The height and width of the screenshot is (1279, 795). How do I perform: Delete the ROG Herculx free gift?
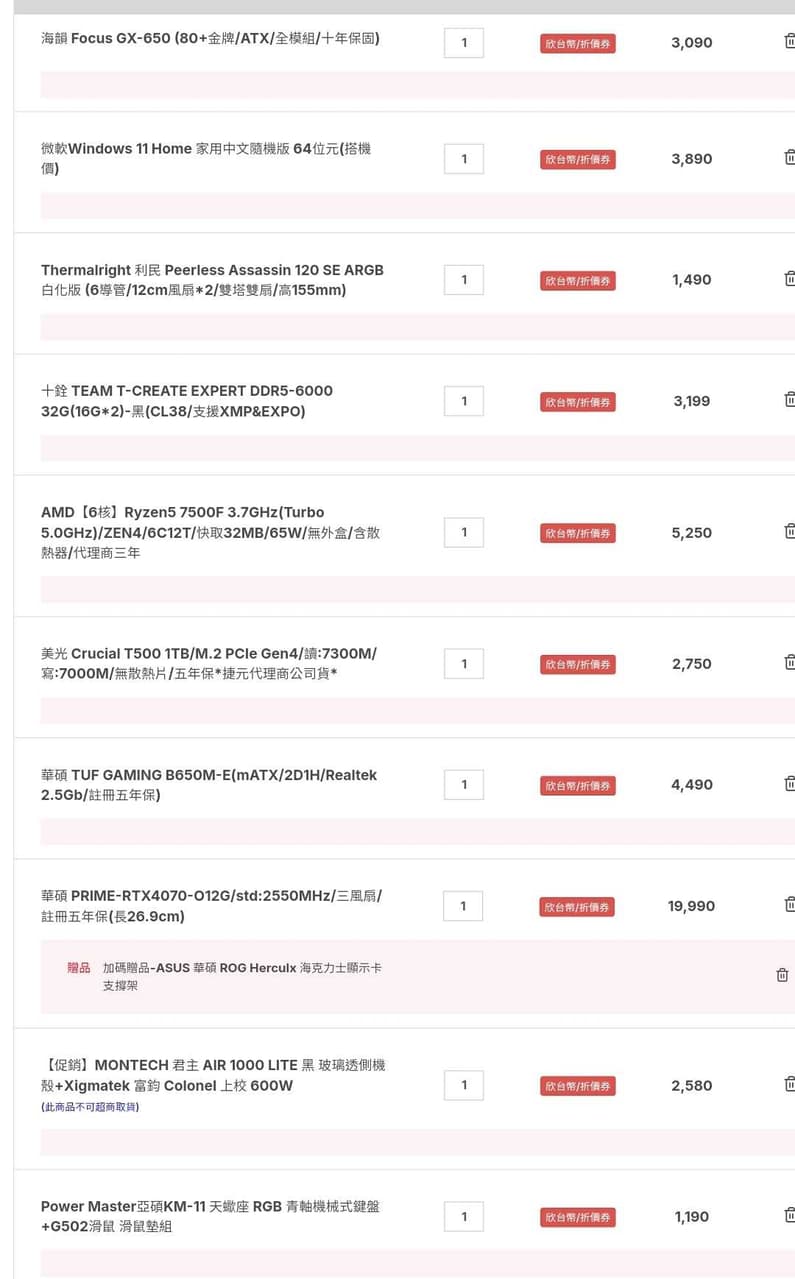tap(782, 975)
